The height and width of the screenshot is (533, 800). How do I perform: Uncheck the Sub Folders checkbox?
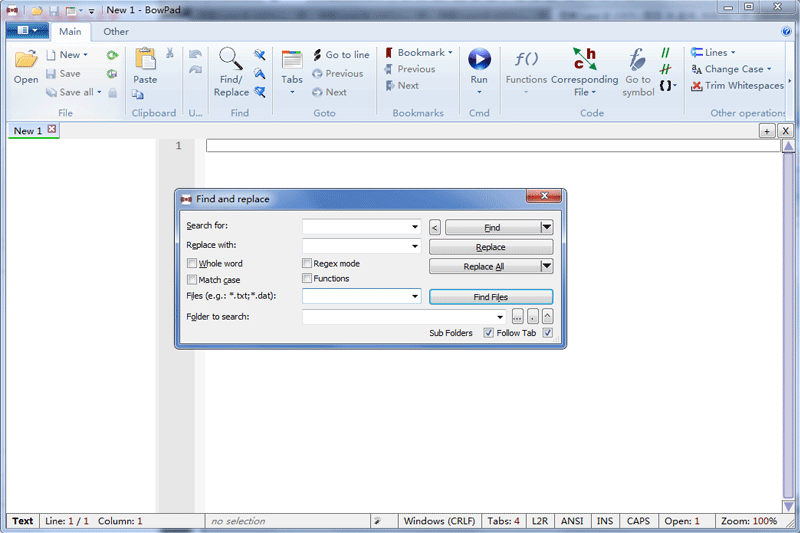coord(488,333)
